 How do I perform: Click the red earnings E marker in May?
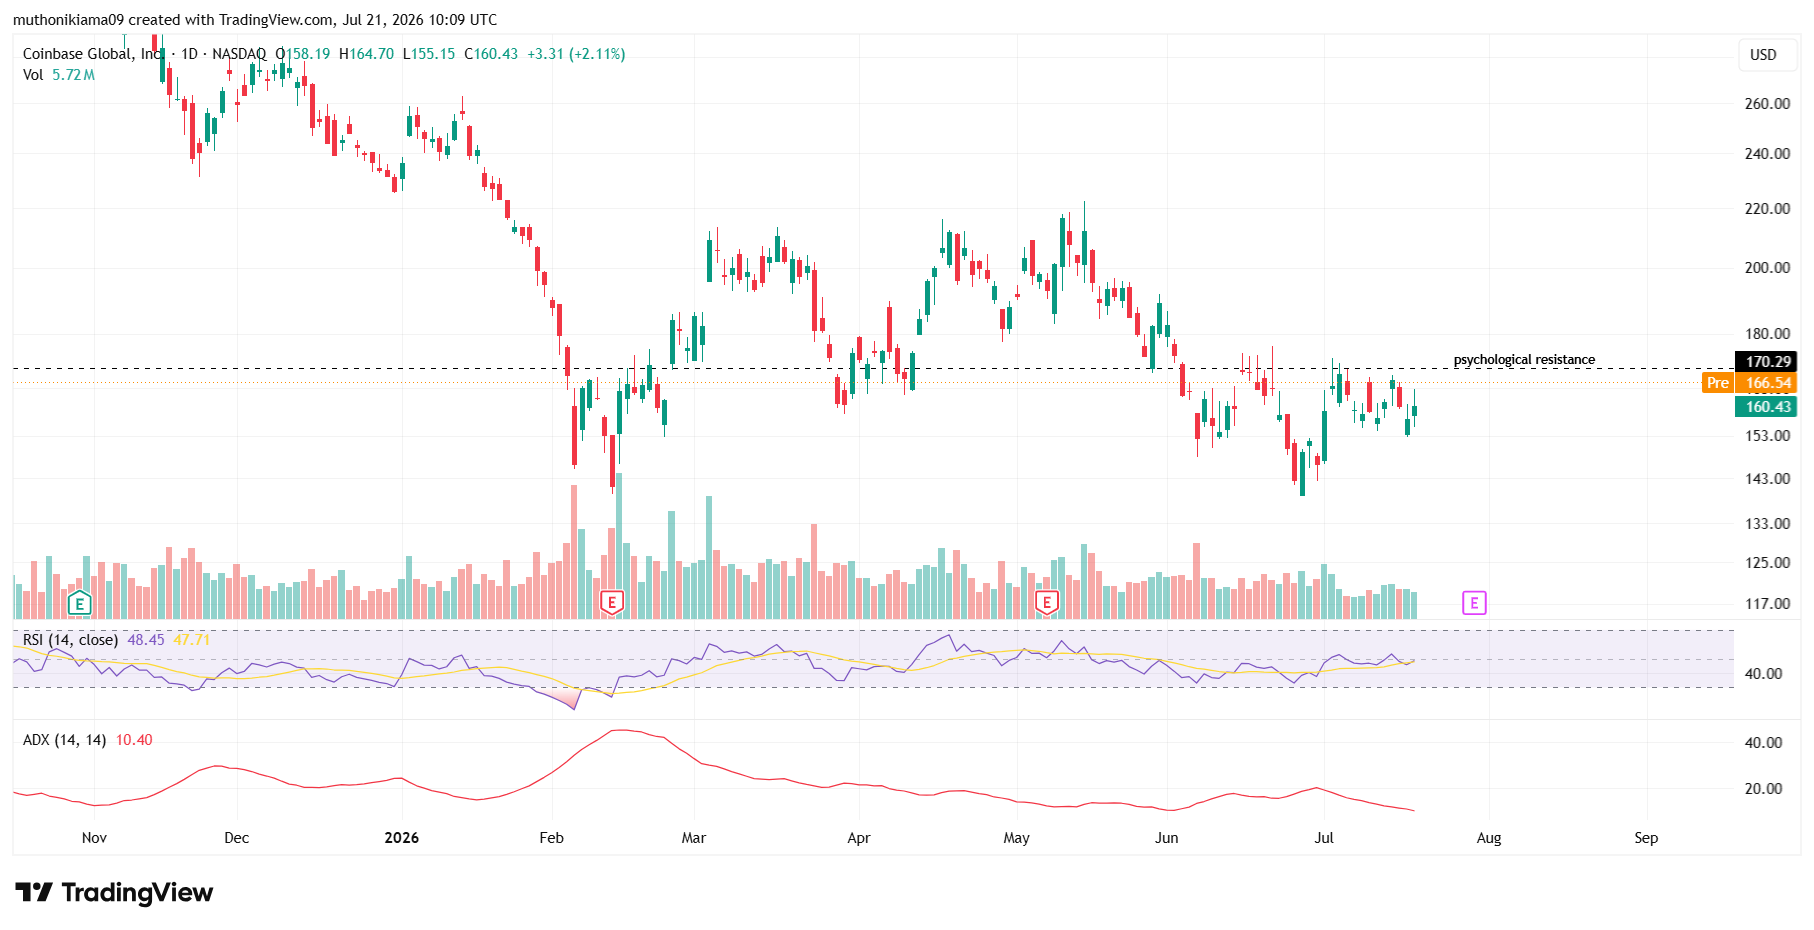click(1046, 603)
